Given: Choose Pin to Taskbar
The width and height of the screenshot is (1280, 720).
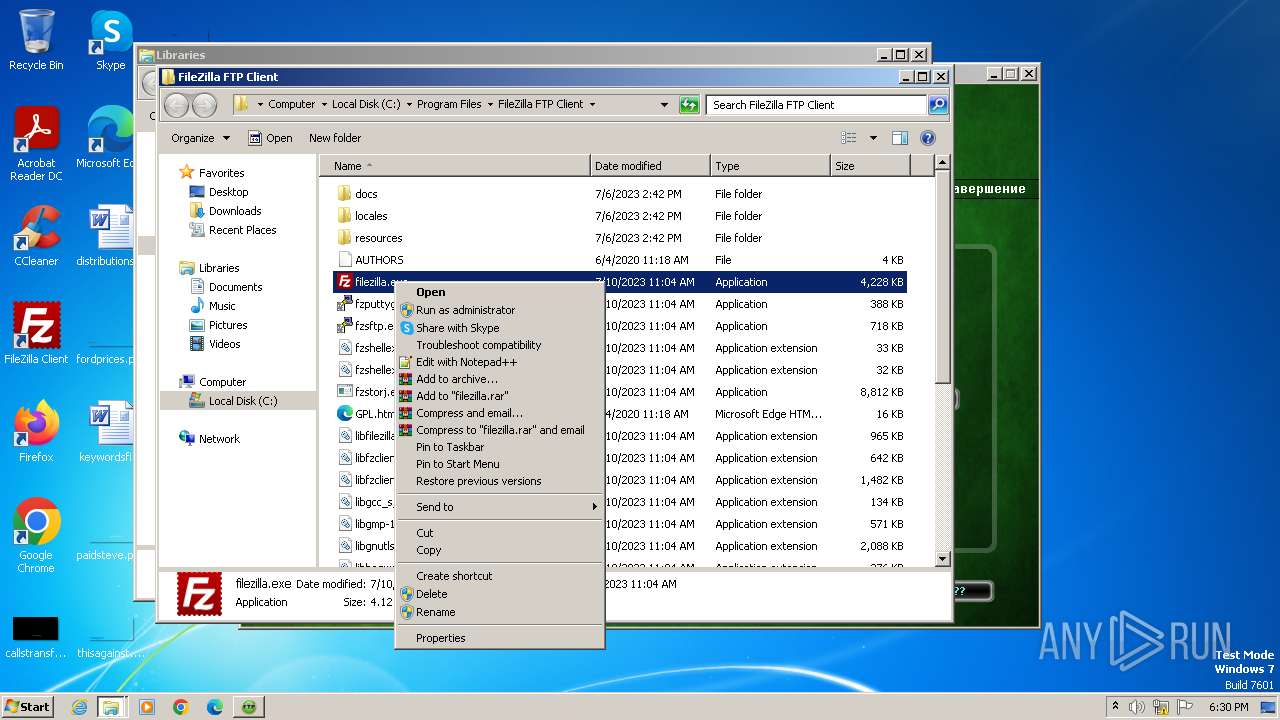Looking at the screenshot, I should [x=500, y=447].
